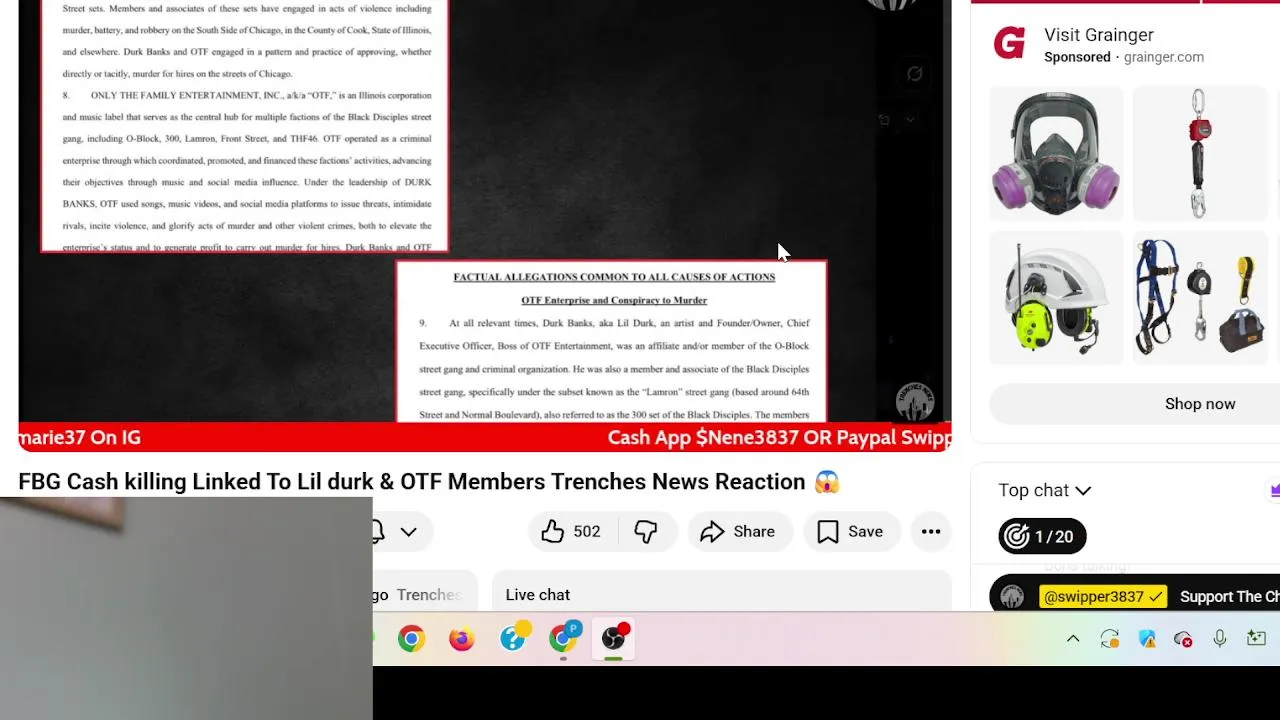Open the white helmet with headset product image

[x=1056, y=298]
